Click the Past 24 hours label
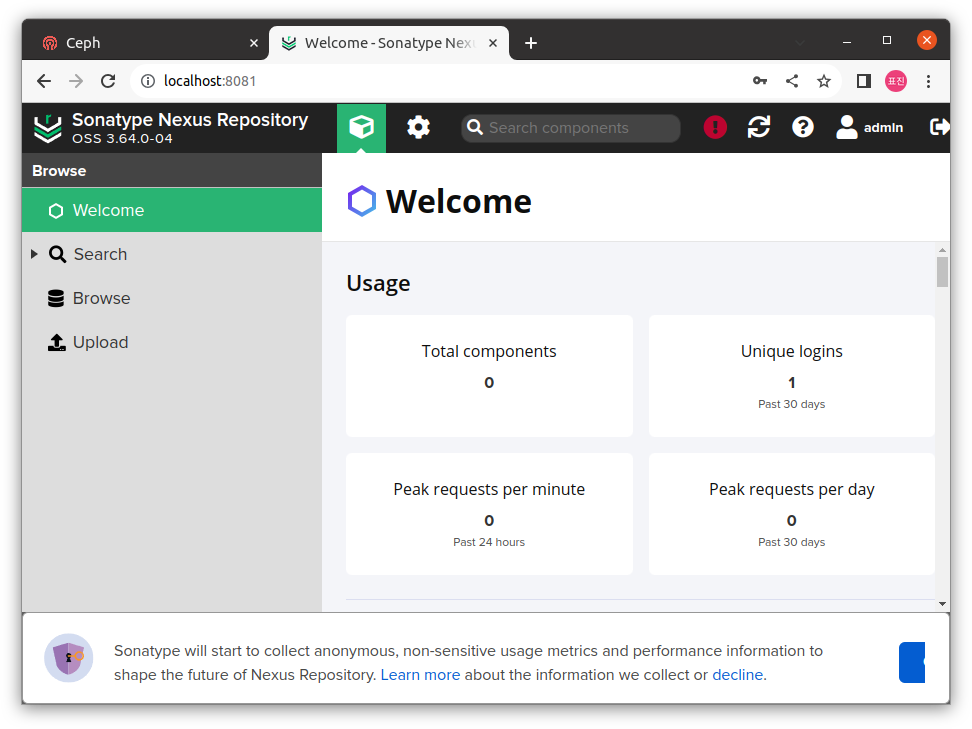 click(489, 542)
